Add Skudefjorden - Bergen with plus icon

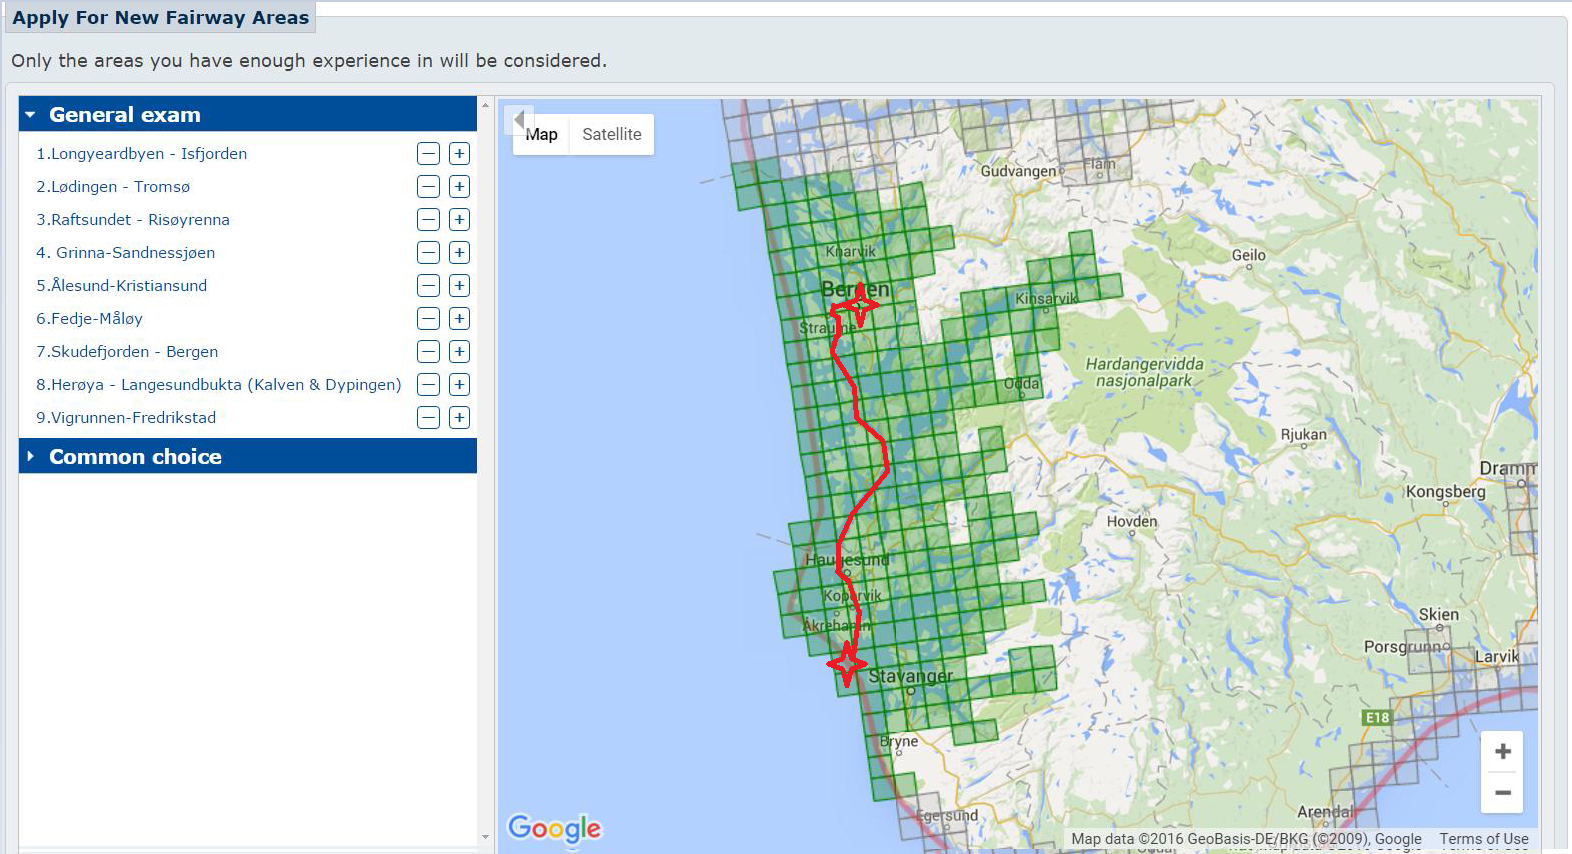pyautogui.click(x=459, y=352)
